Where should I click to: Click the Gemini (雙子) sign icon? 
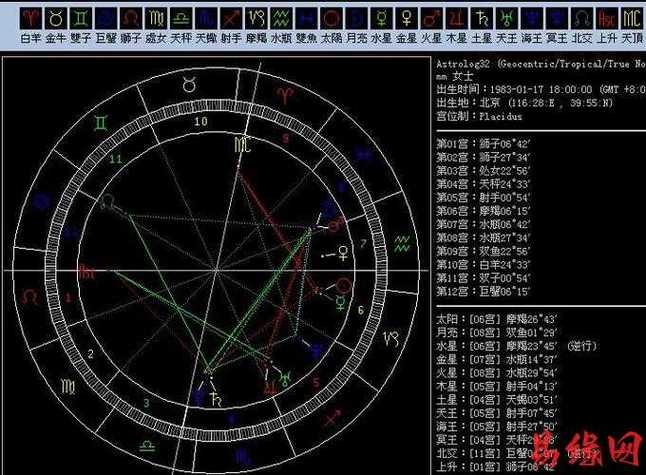81,19
